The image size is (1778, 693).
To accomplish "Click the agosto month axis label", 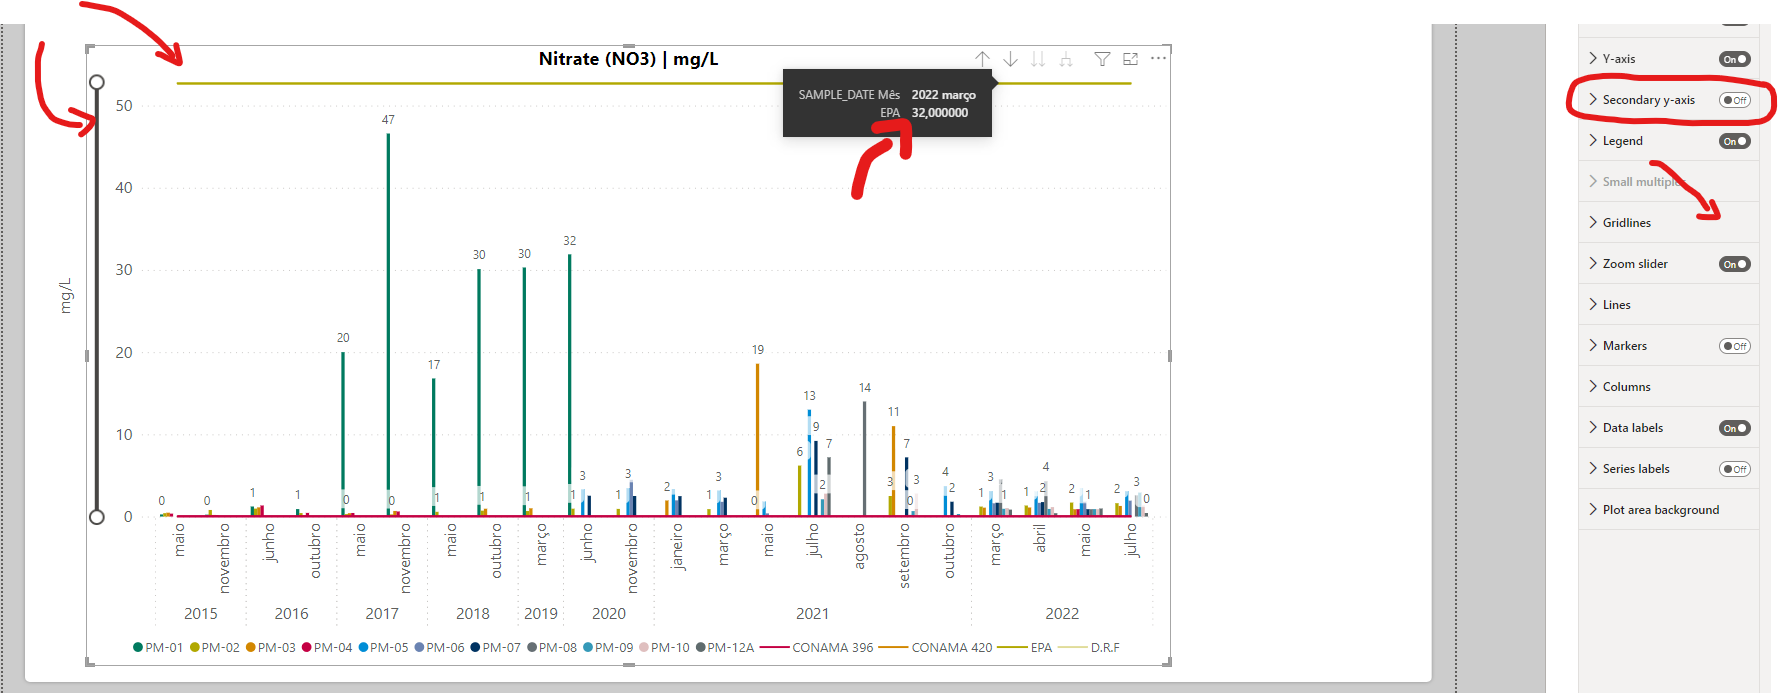I will click(x=859, y=546).
